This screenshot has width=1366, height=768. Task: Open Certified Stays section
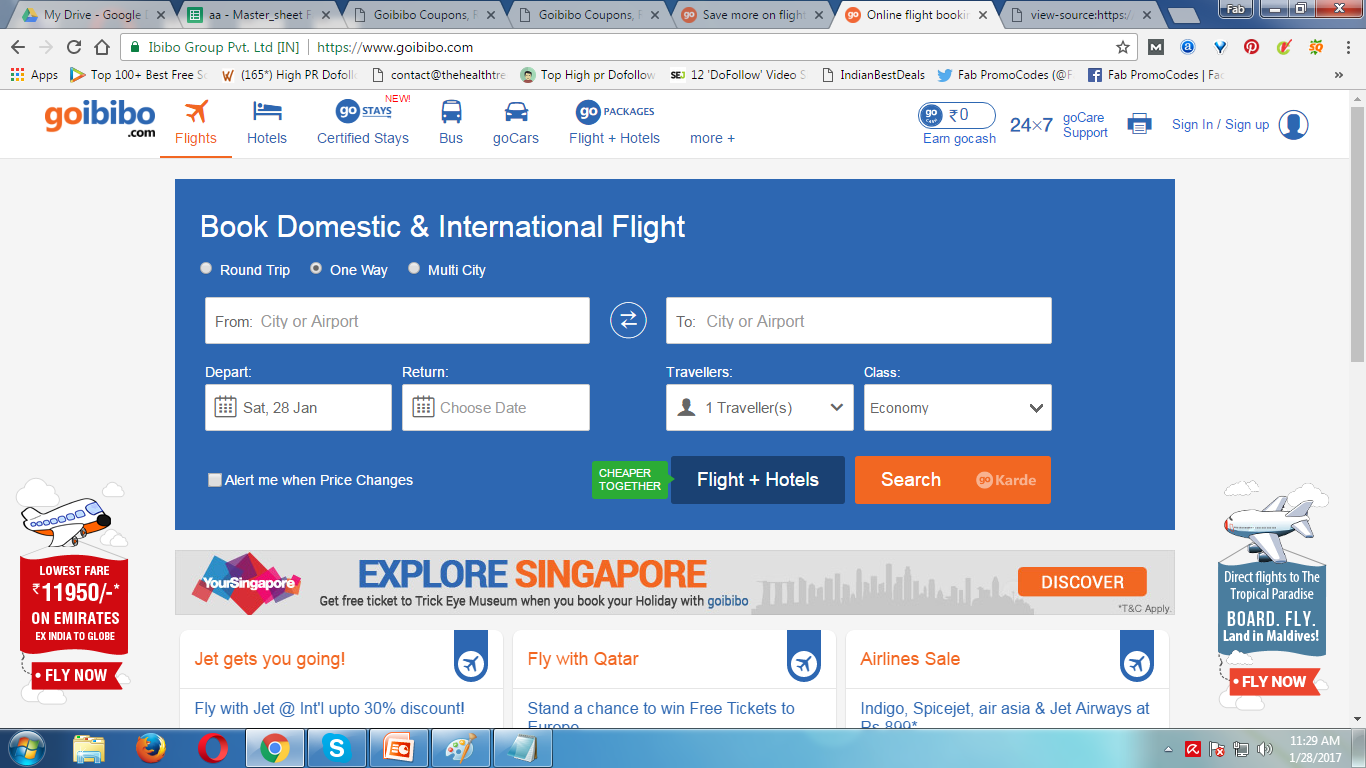pos(363,123)
